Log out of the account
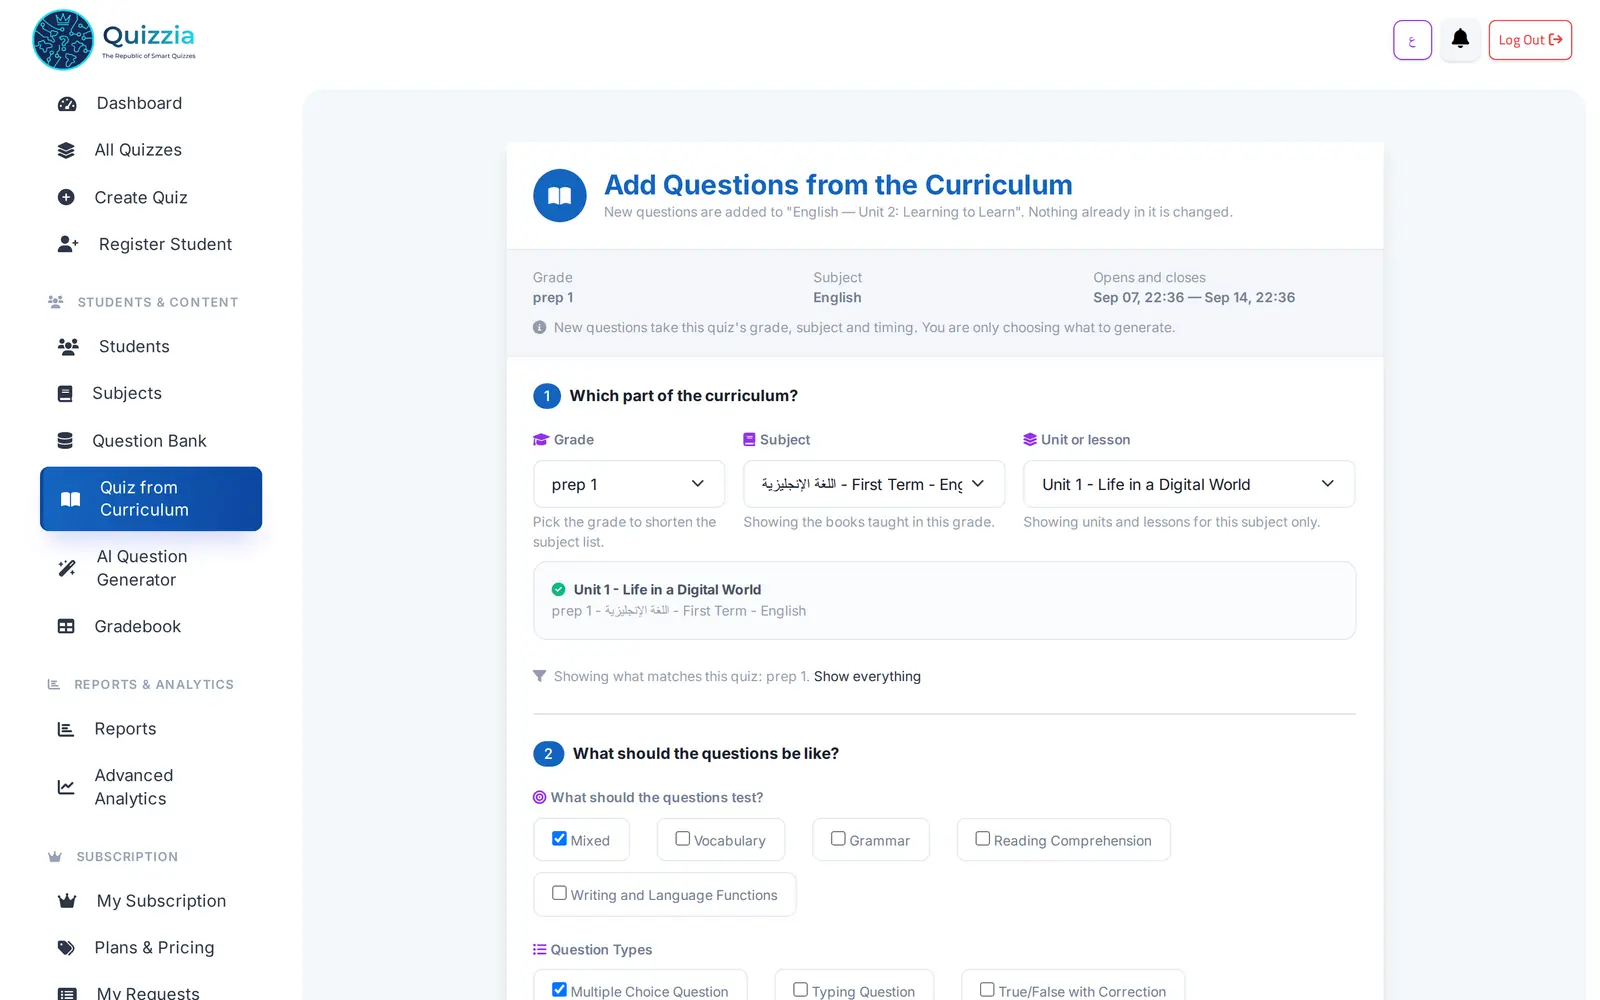The height and width of the screenshot is (1000, 1600). (x=1530, y=40)
